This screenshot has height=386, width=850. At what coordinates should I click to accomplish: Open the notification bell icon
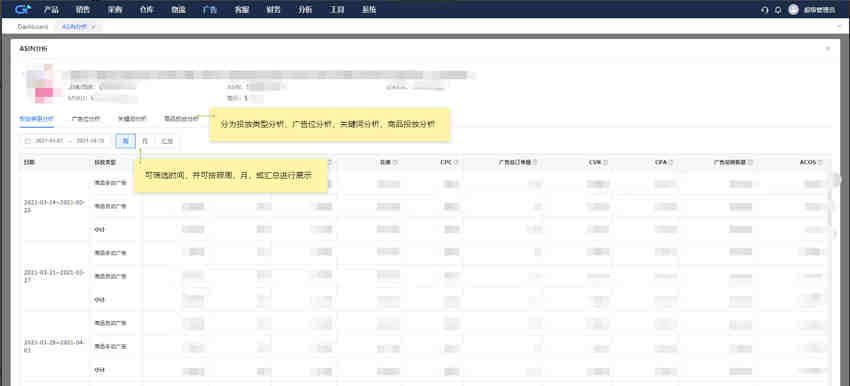pyautogui.click(x=778, y=10)
